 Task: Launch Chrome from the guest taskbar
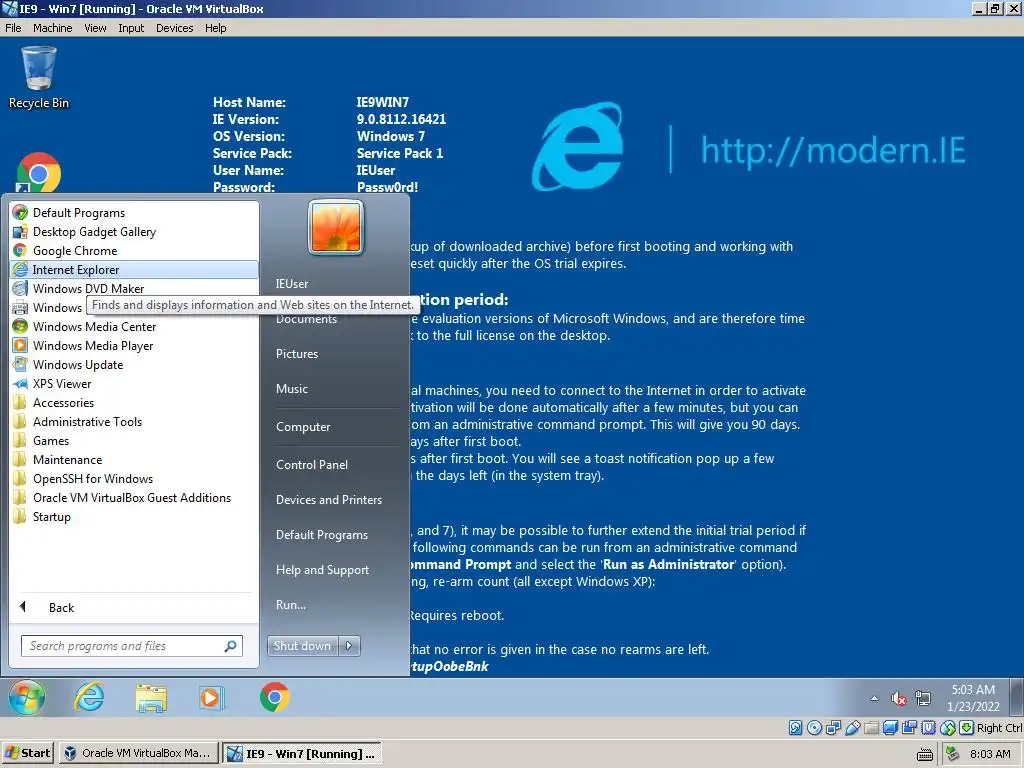(x=274, y=697)
